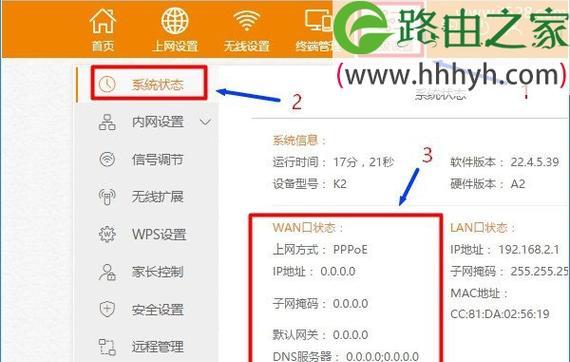Image resolution: width=570 pixels, height=362 pixels.
Task: Click the LAN subnet mask 255.255.25x value
Action: click(540, 272)
